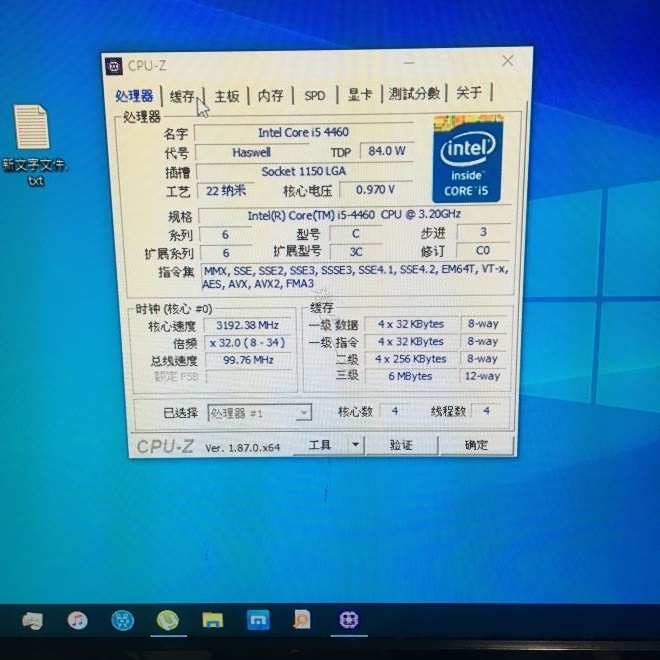Click the Socket 1150 LGA value
The image size is (660, 660).
point(303,171)
